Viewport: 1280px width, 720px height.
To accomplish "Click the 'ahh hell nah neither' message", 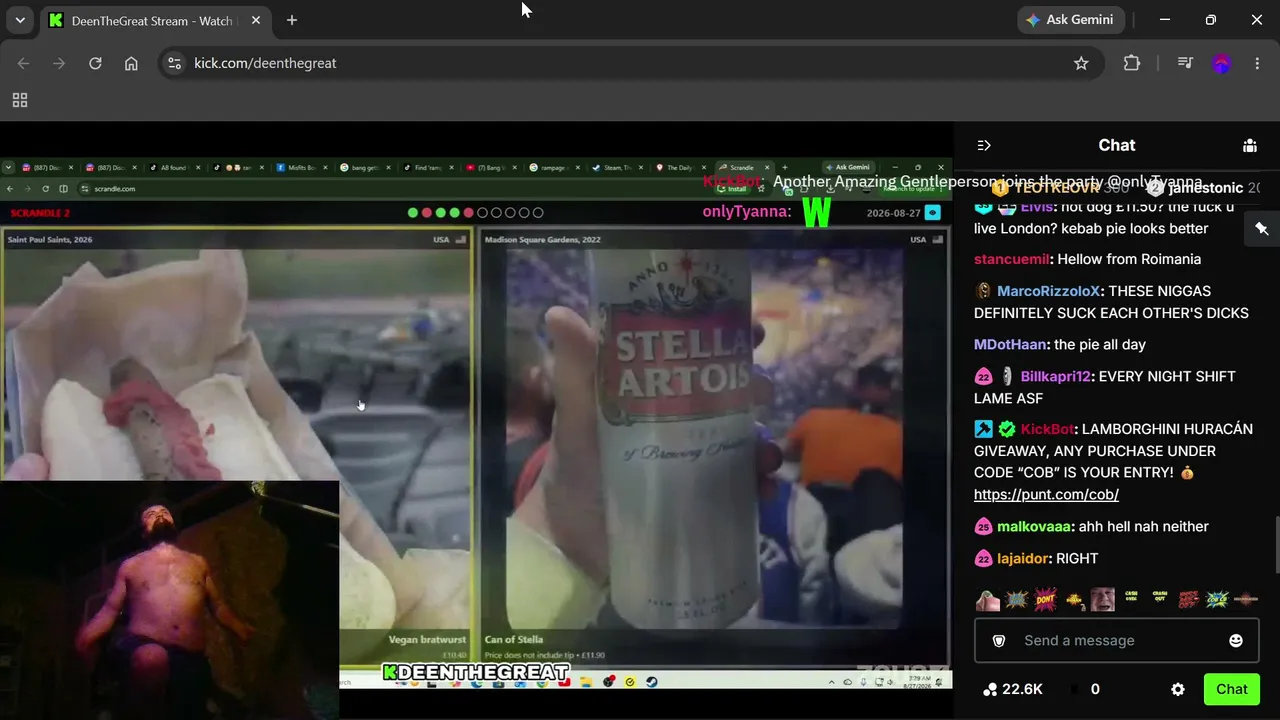I will click(x=1144, y=527).
